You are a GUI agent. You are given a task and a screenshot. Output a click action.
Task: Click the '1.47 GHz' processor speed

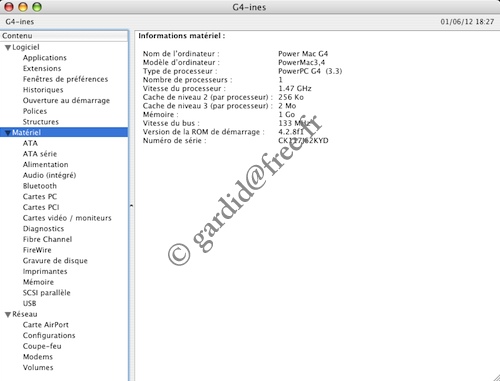pos(295,88)
